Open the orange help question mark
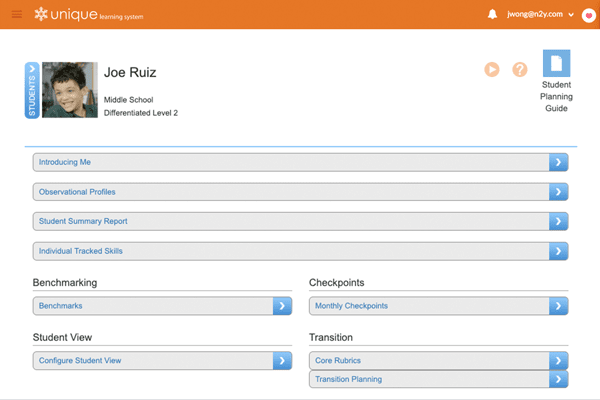600x400 pixels. tap(520, 70)
